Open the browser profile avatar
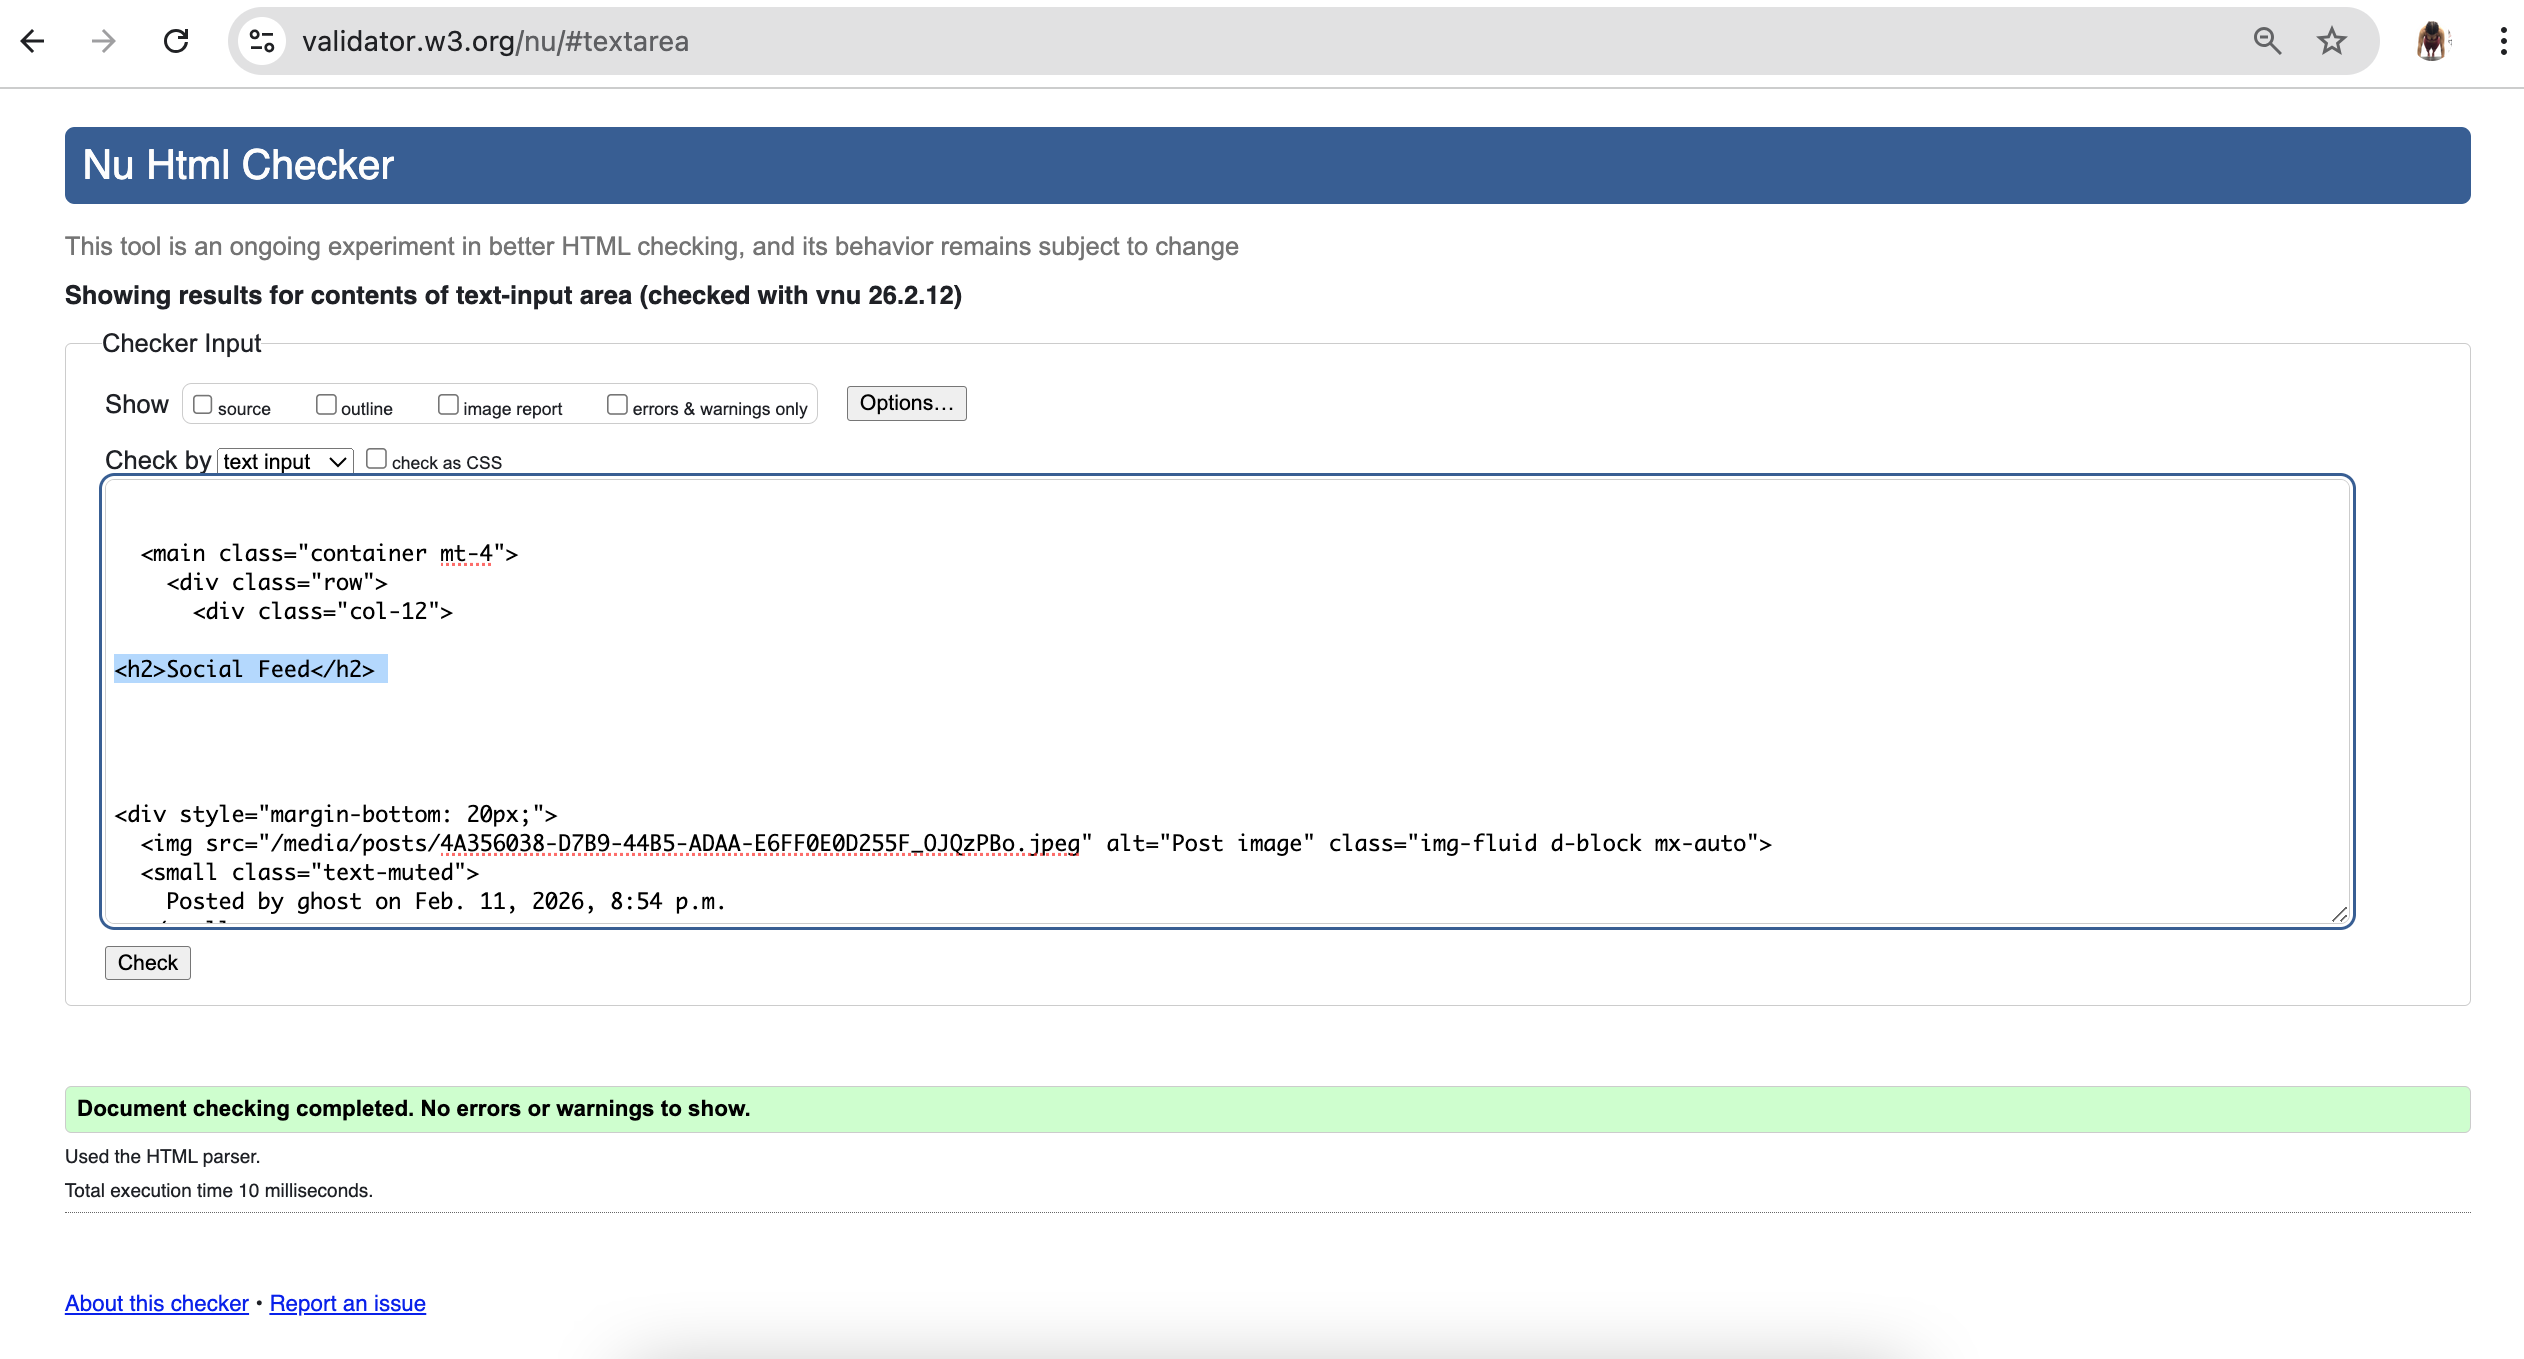The width and height of the screenshot is (2524, 1359). (2434, 41)
